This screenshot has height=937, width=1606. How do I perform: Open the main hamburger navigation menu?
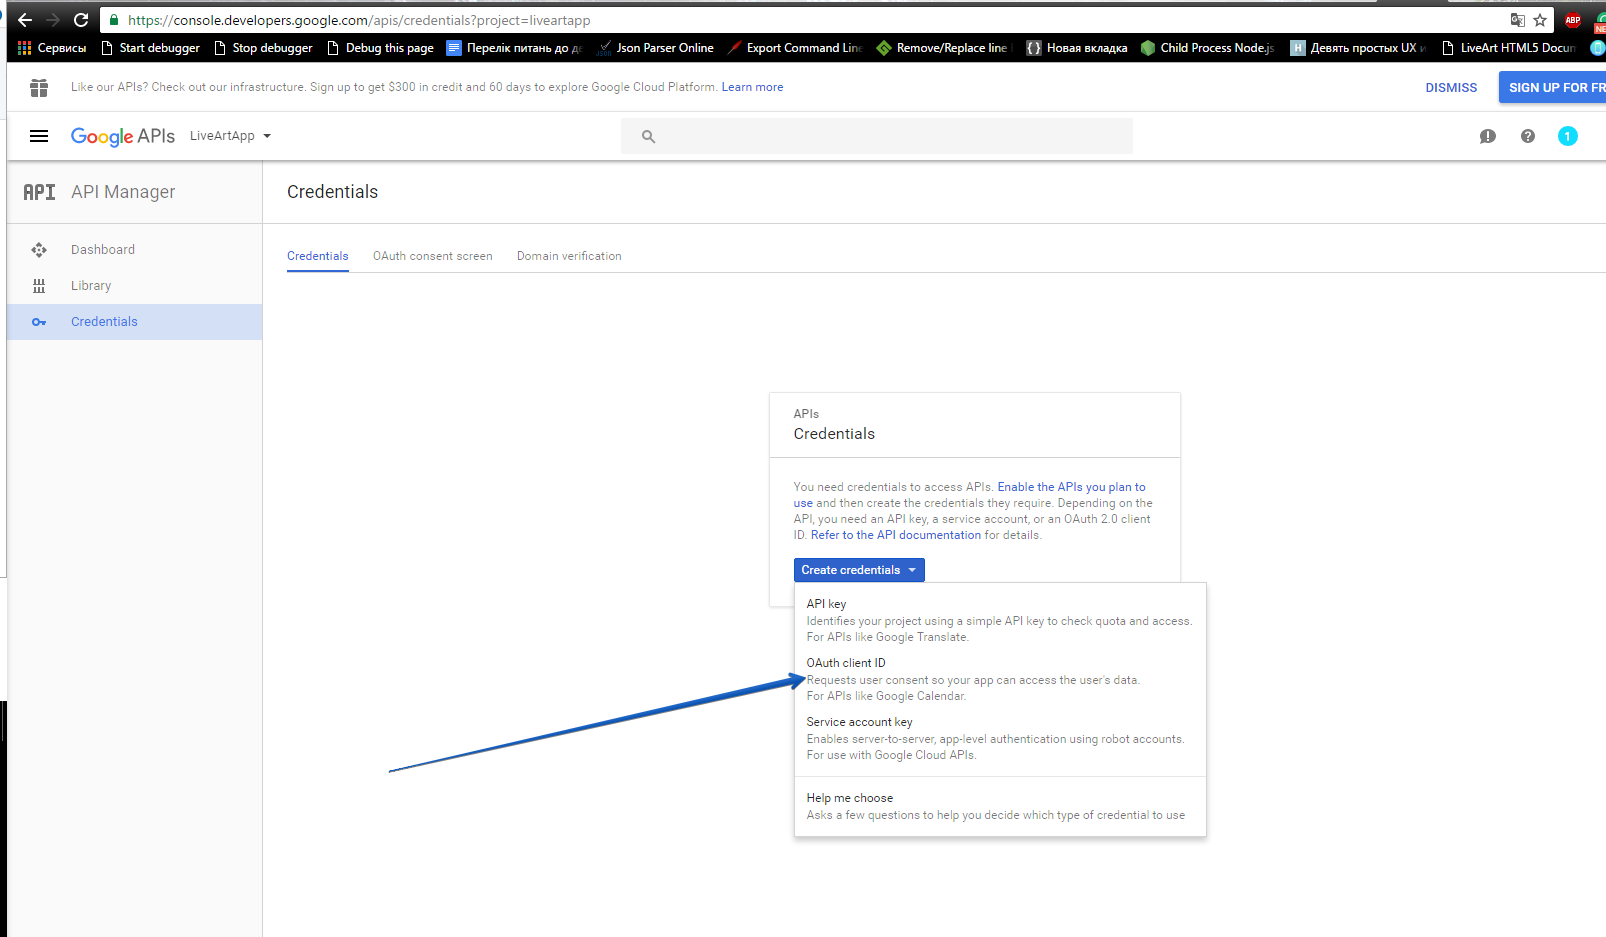point(39,136)
